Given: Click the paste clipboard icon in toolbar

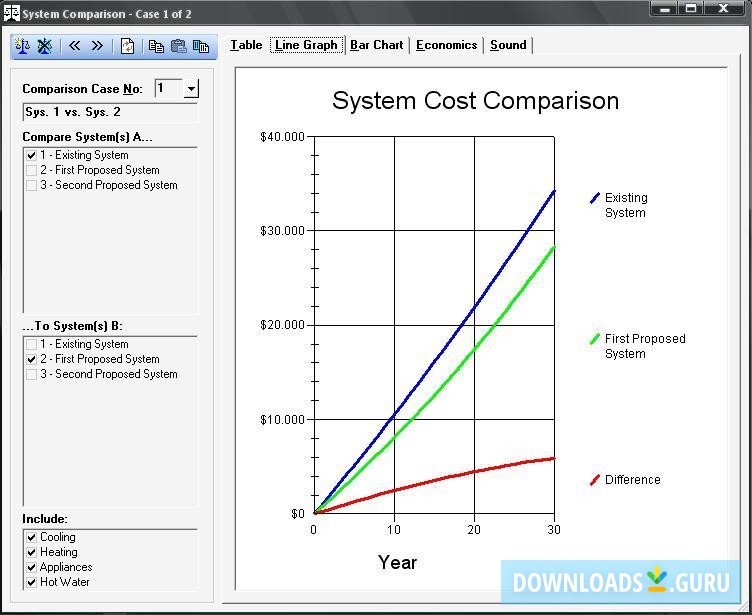Looking at the screenshot, I should pyautogui.click(x=178, y=46).
